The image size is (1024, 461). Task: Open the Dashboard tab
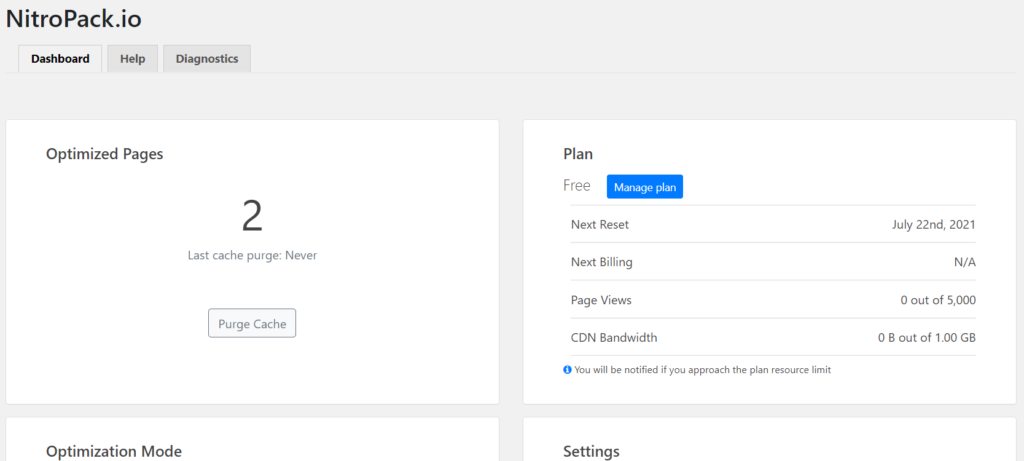60,59
